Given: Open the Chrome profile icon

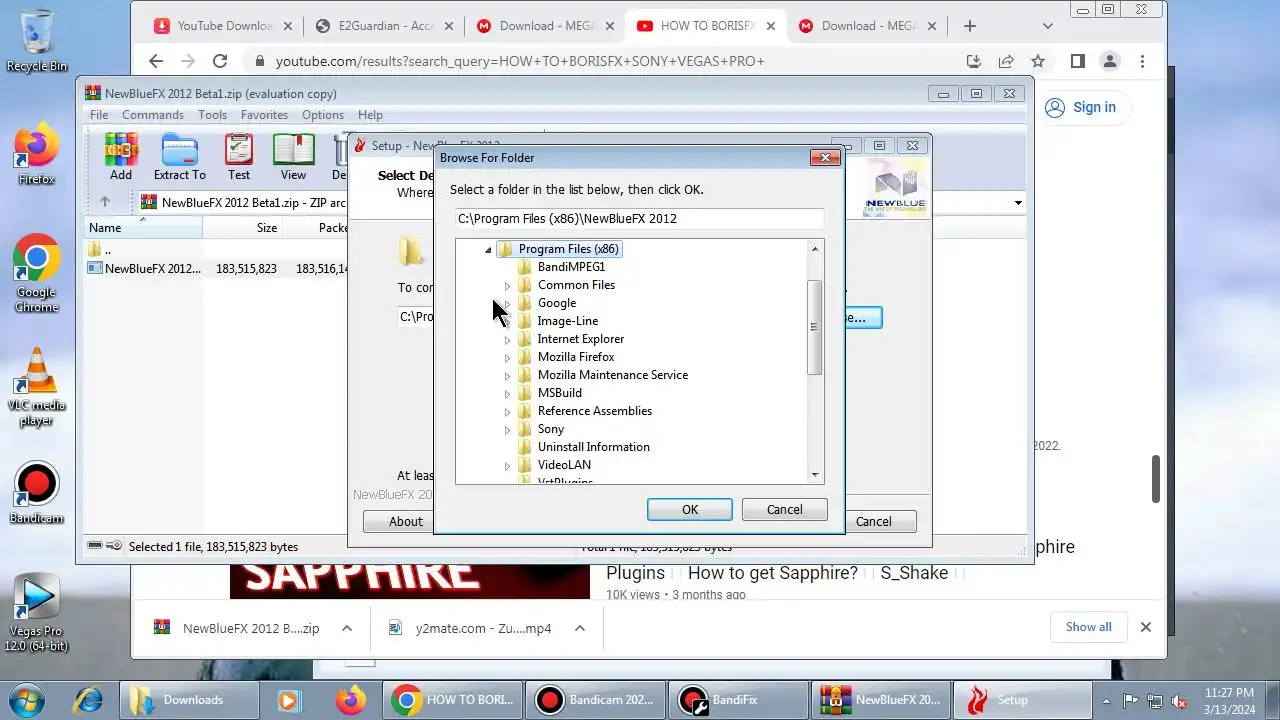Looking at the screenshot, I should [1110, 61].
